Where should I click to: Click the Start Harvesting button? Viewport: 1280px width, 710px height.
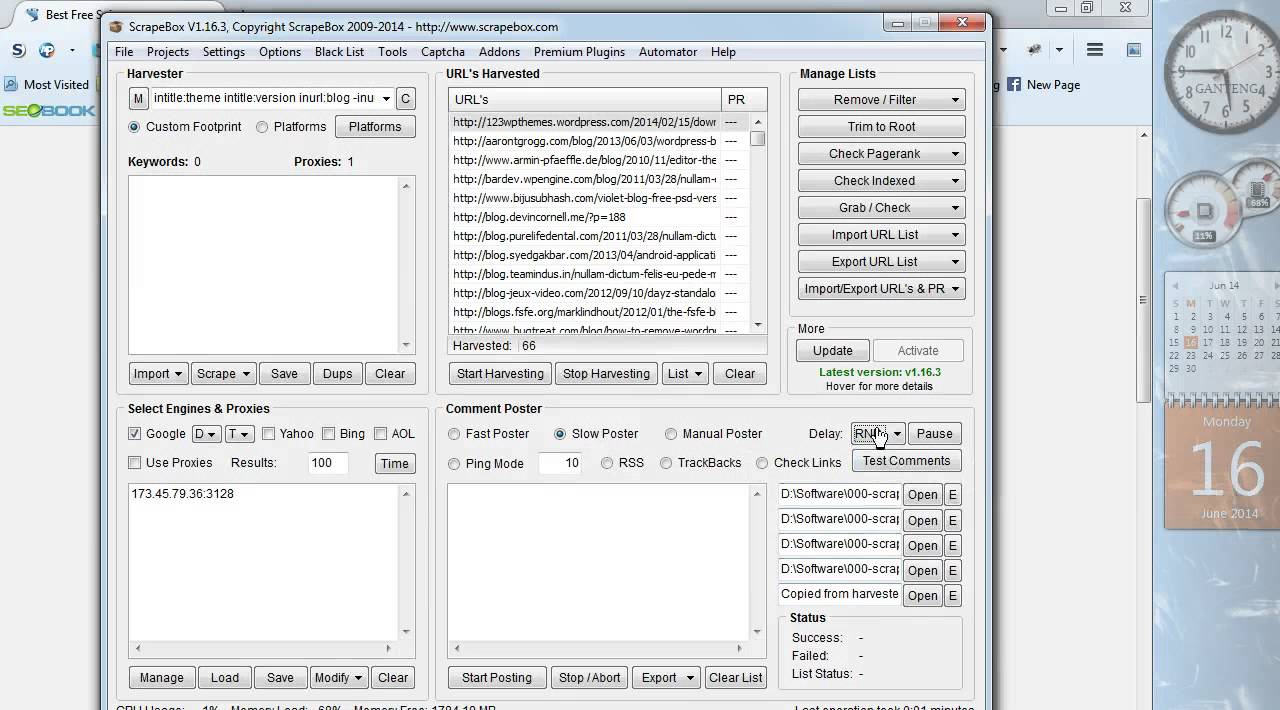500,374
